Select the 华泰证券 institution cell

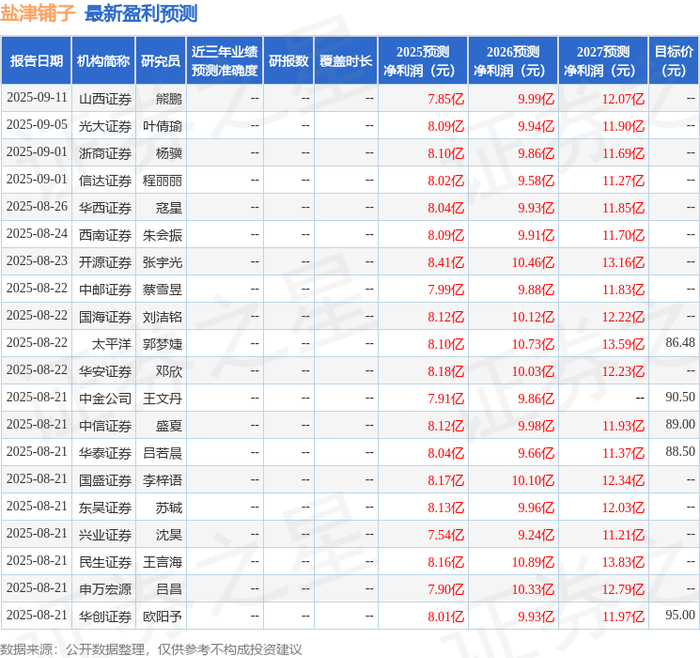[105, 453]
